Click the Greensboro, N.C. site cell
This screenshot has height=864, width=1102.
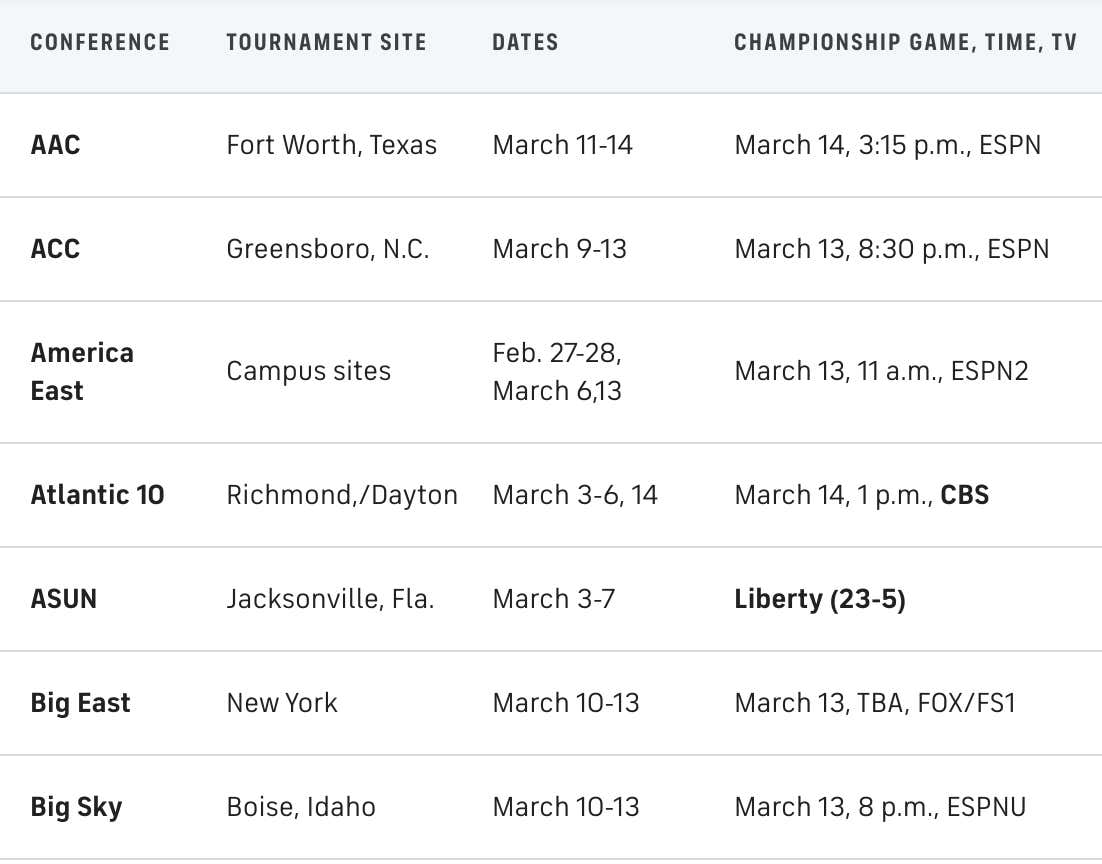point(328,249)
